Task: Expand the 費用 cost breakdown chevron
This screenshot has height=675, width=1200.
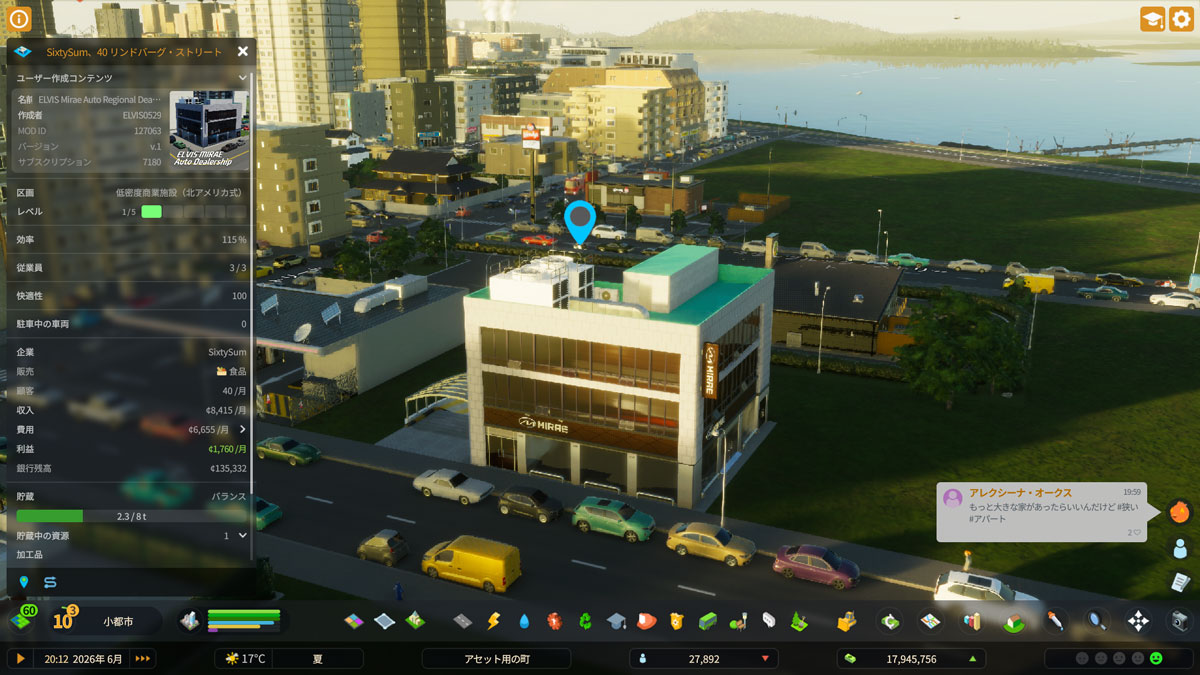Action: 243,430
